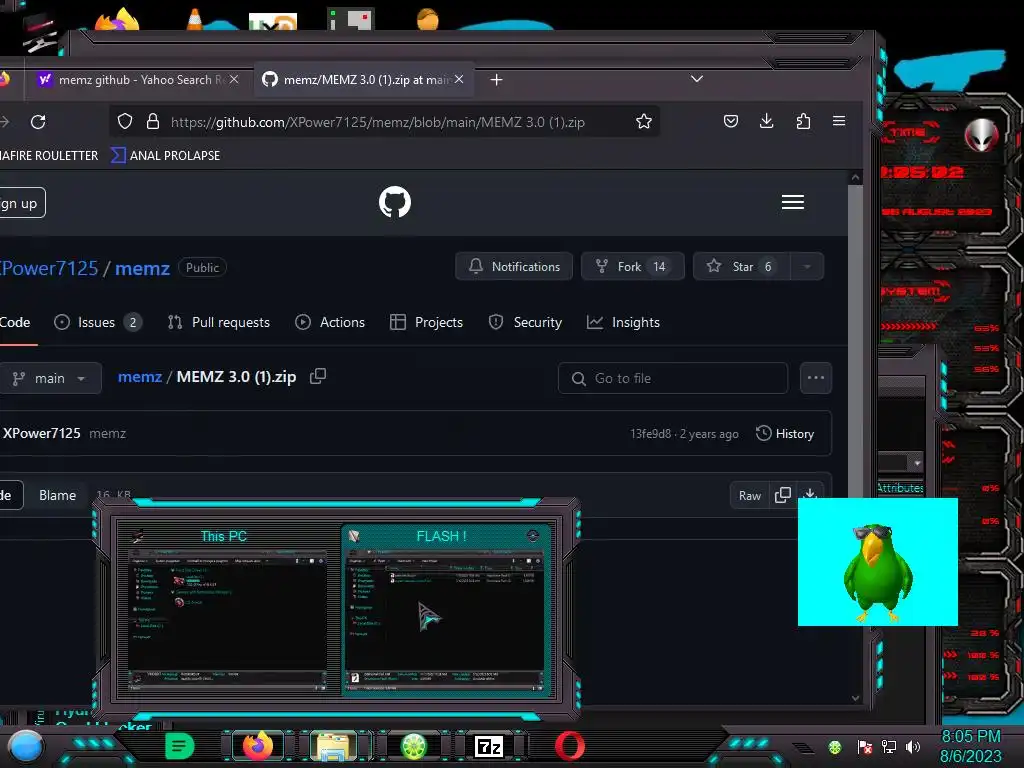Expand the Star lists dropdown arrow
The image size is (1024, 768).
point(807,266)
